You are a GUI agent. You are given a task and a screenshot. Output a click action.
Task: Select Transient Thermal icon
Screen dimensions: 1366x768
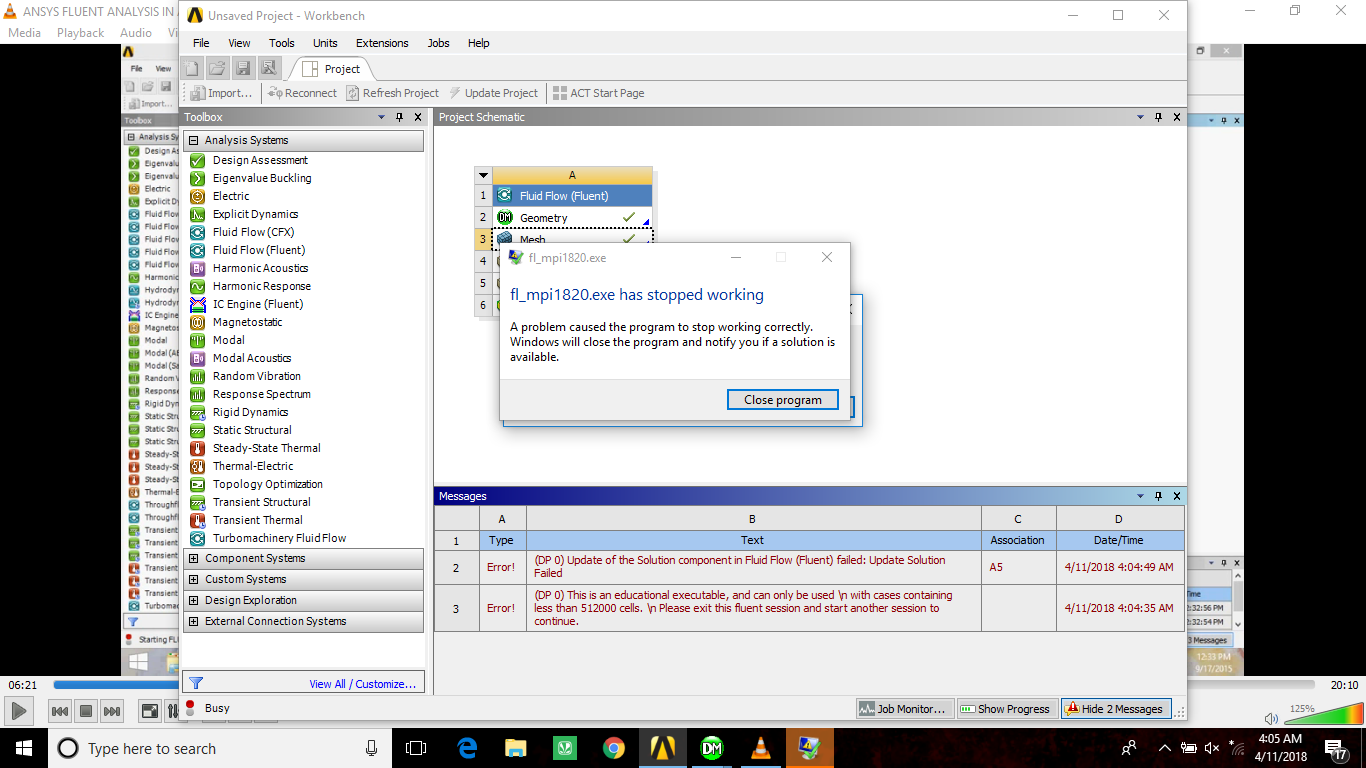(197, 520)
